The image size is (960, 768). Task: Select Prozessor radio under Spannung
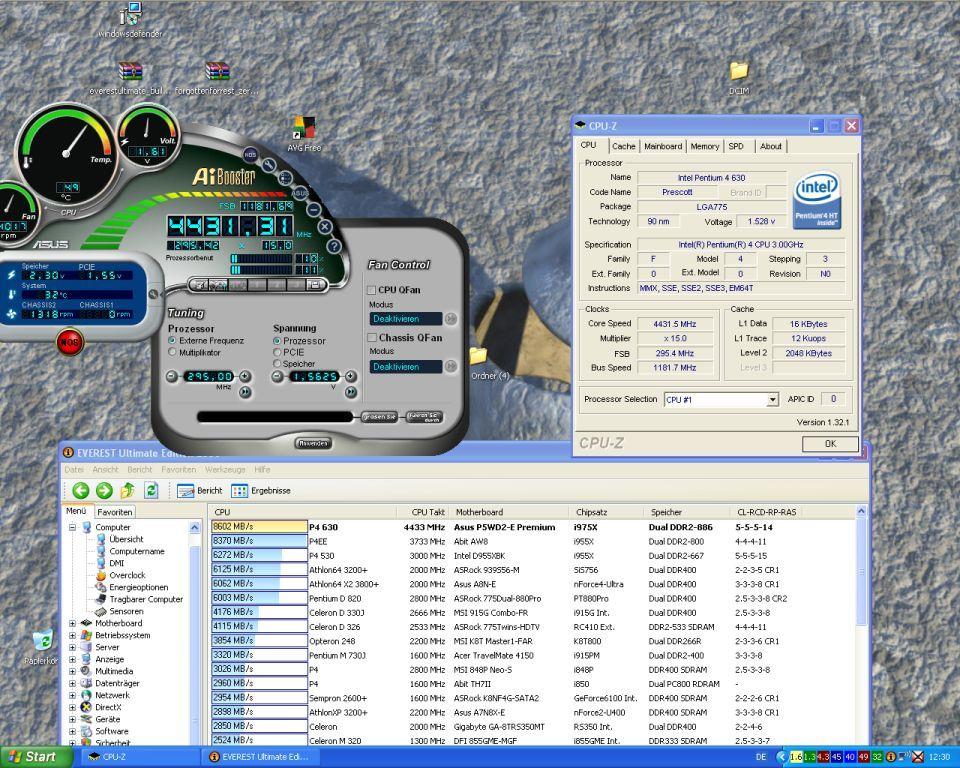click(x=277, y=341)
